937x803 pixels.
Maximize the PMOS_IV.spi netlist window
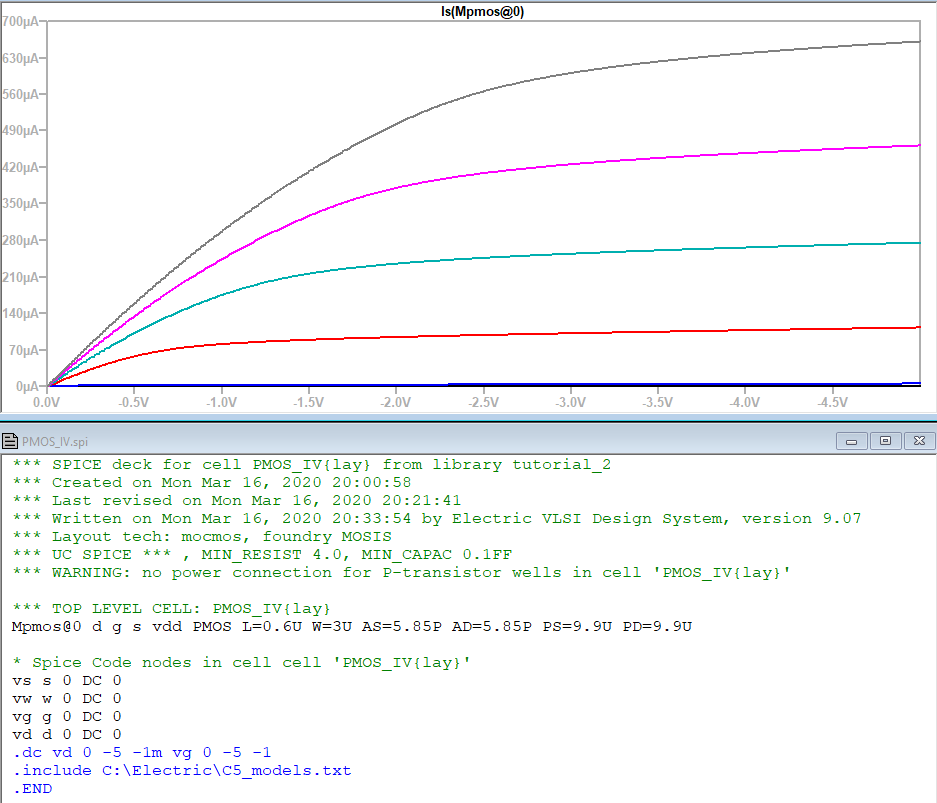[x=885, y=440]
